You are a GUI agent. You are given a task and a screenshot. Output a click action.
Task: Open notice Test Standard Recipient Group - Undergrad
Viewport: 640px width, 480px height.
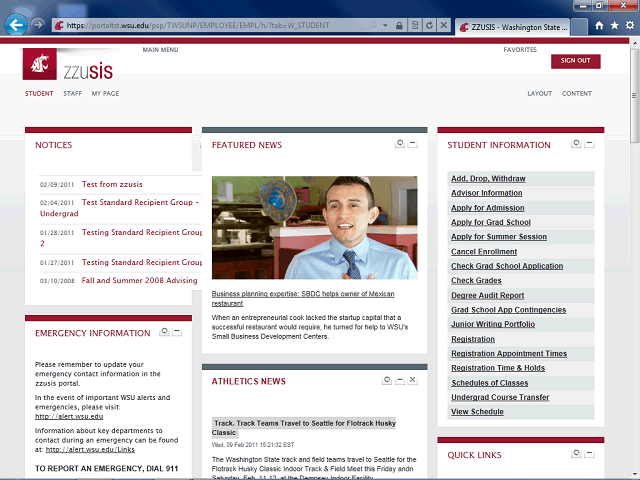pyautogui.click(x=120, y=208)
